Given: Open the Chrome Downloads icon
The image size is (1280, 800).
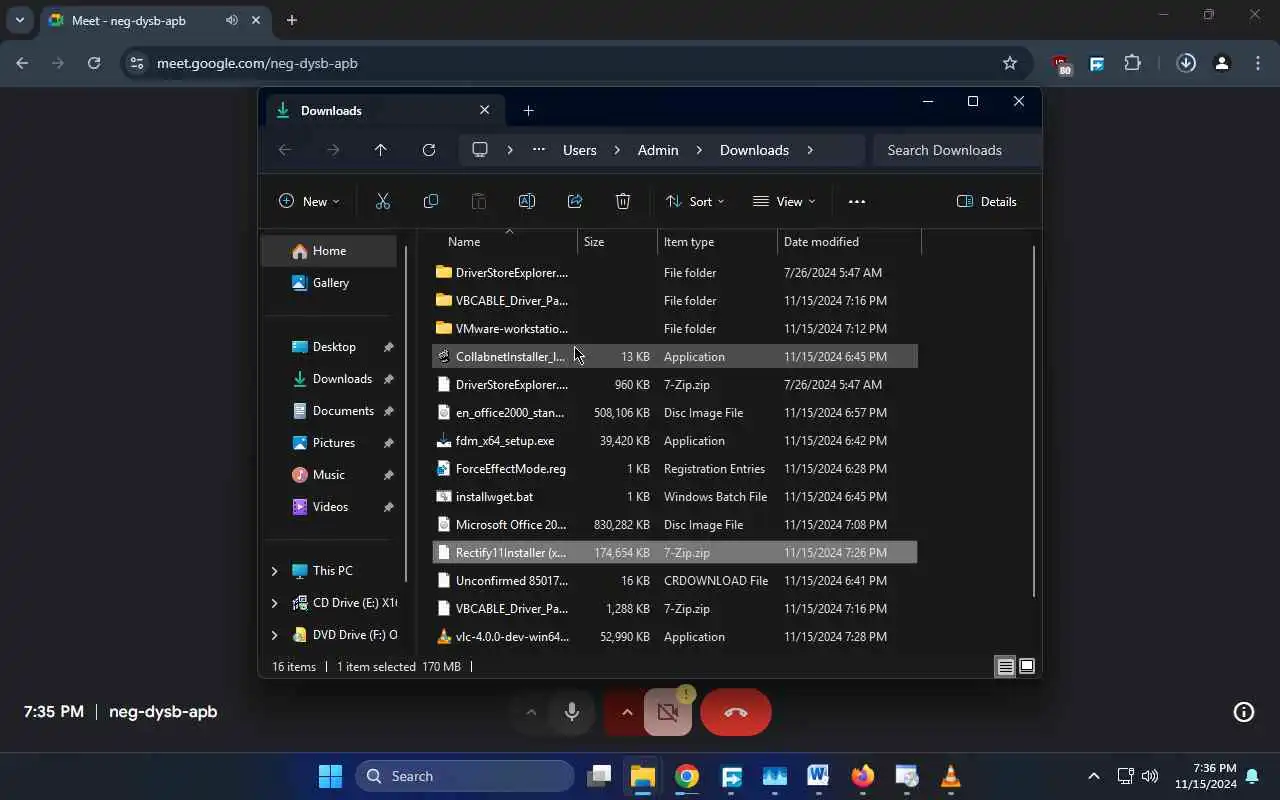Looking at the screenshot, I should point(1186,63).
